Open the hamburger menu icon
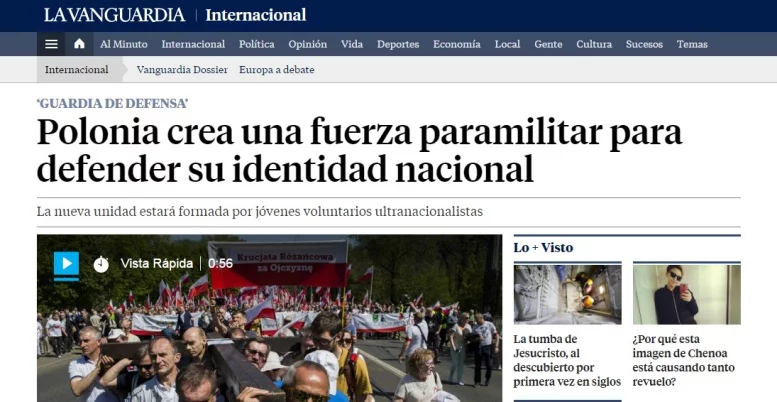Image resolution: width=777 pixels, height=402 pixels. [x=52, y=44]
